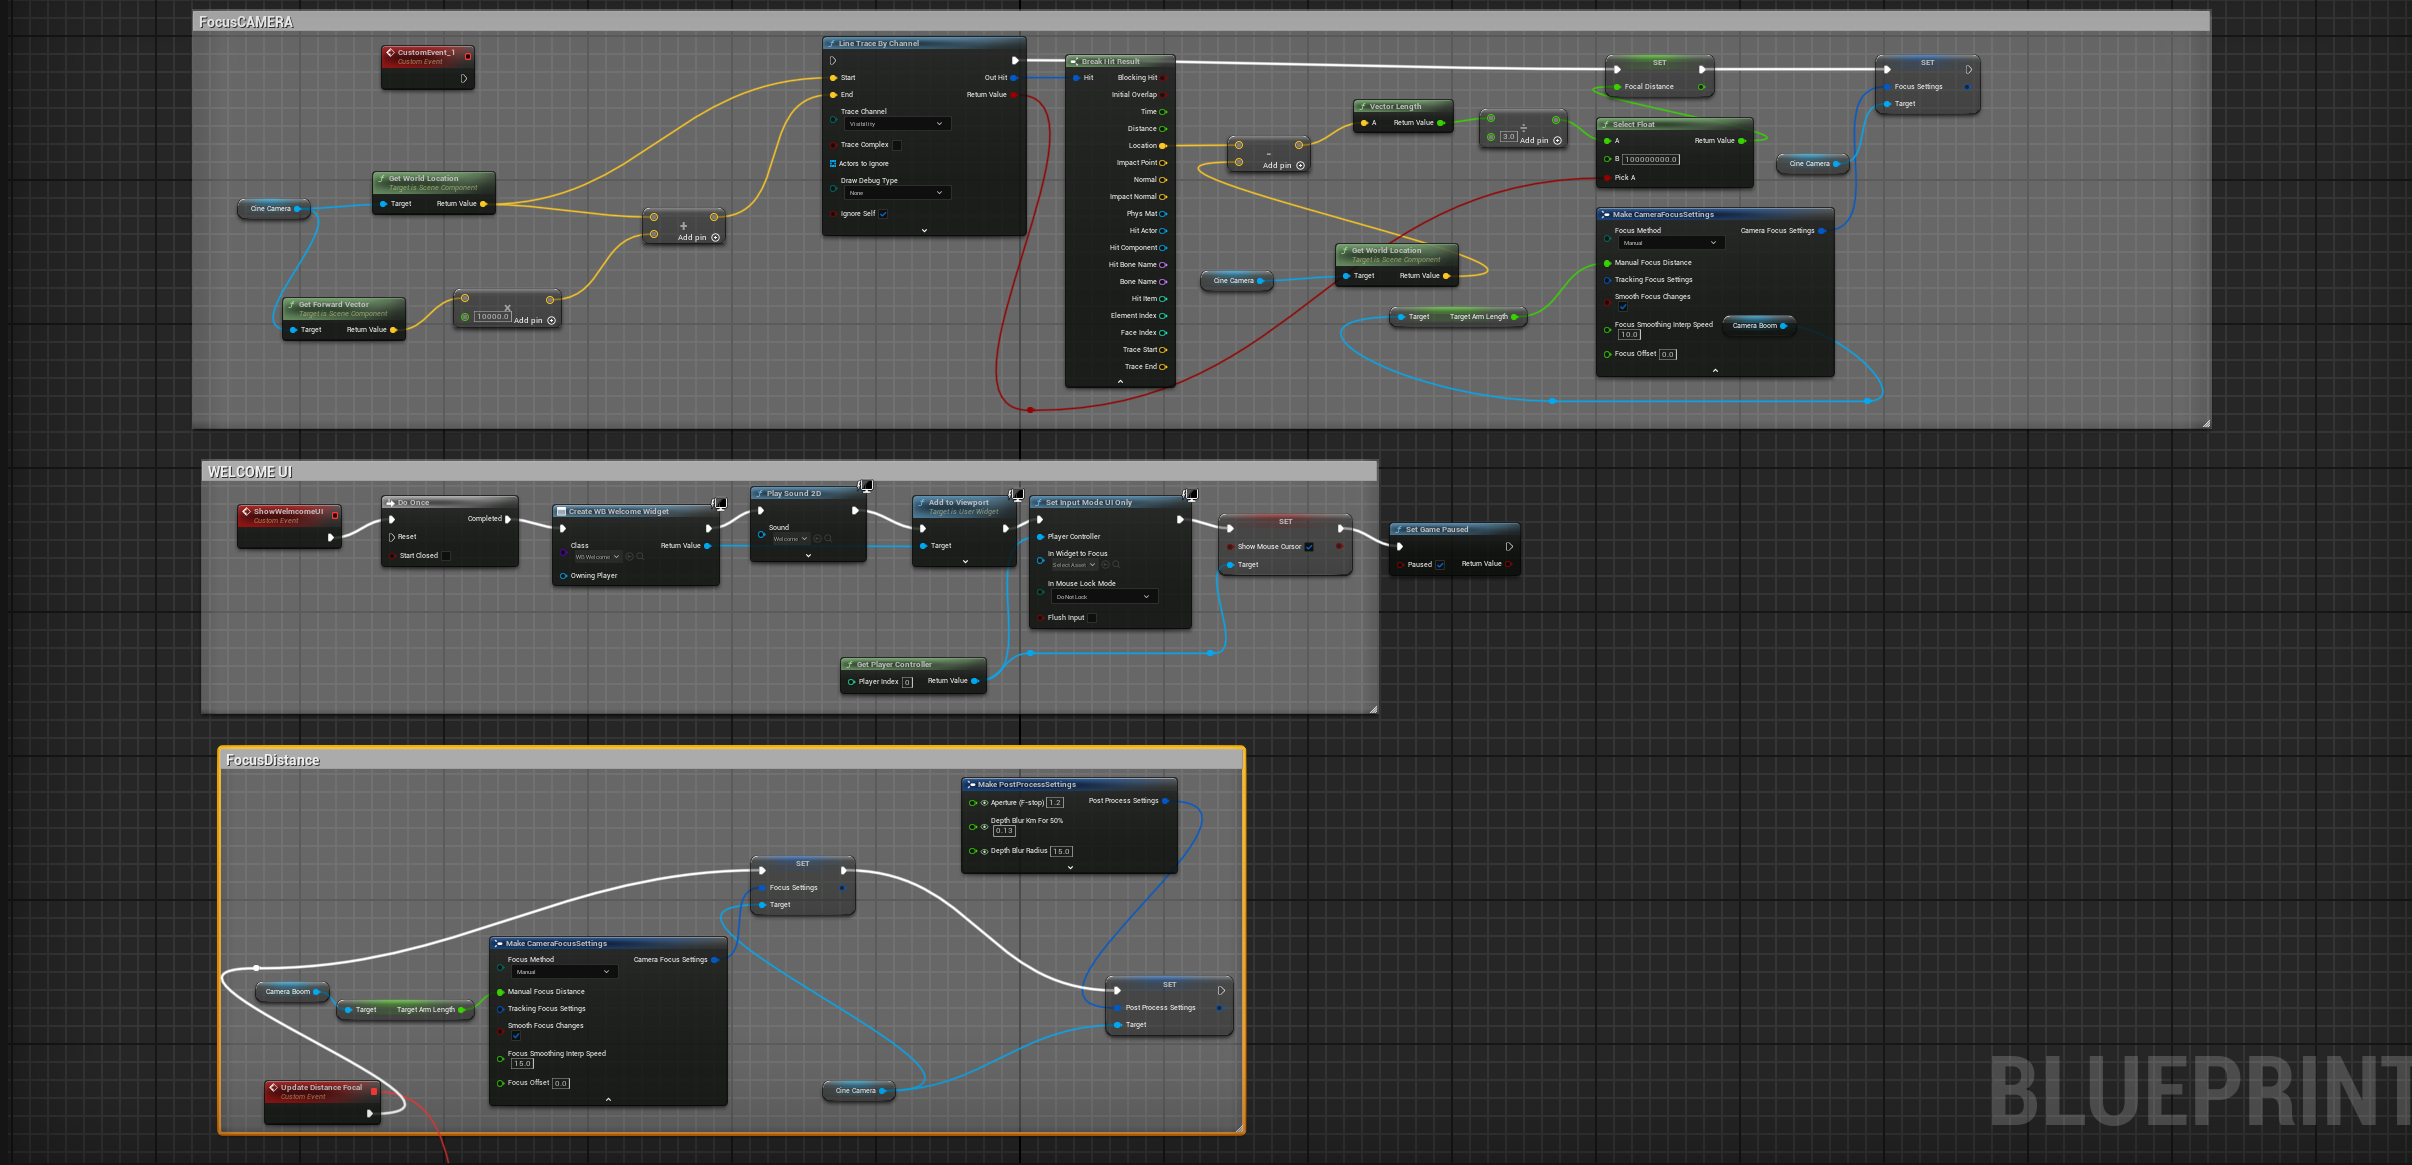Open the Draw Debug Type dropdown
Viewport: 2412px width, 1165px height.
897,193
